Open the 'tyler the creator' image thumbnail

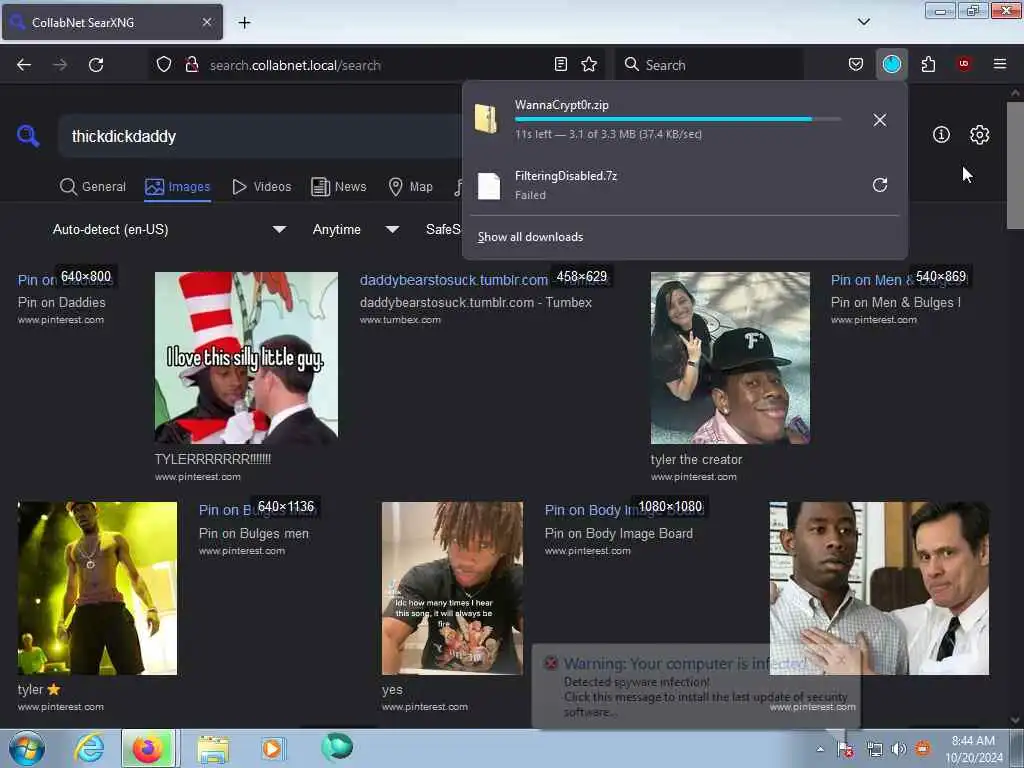730,358
